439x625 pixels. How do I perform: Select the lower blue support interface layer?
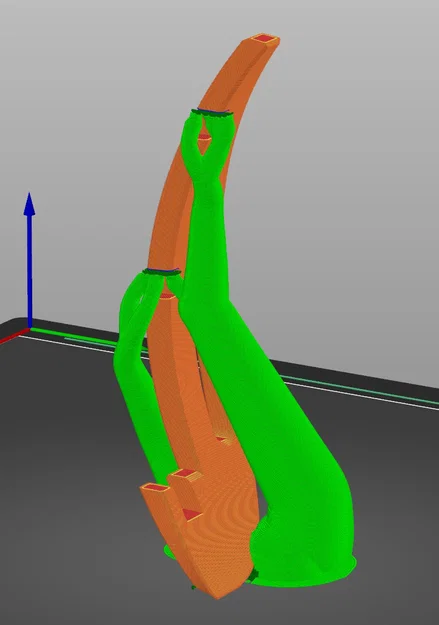tap(161, 271)
